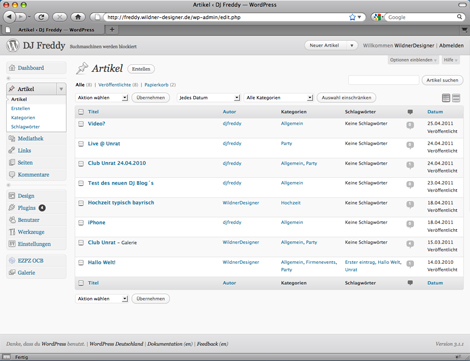Viewport: 470px width, 361px height.
Task: Click comment bubble for iPhone article
Action: click(x=410, y=224)
